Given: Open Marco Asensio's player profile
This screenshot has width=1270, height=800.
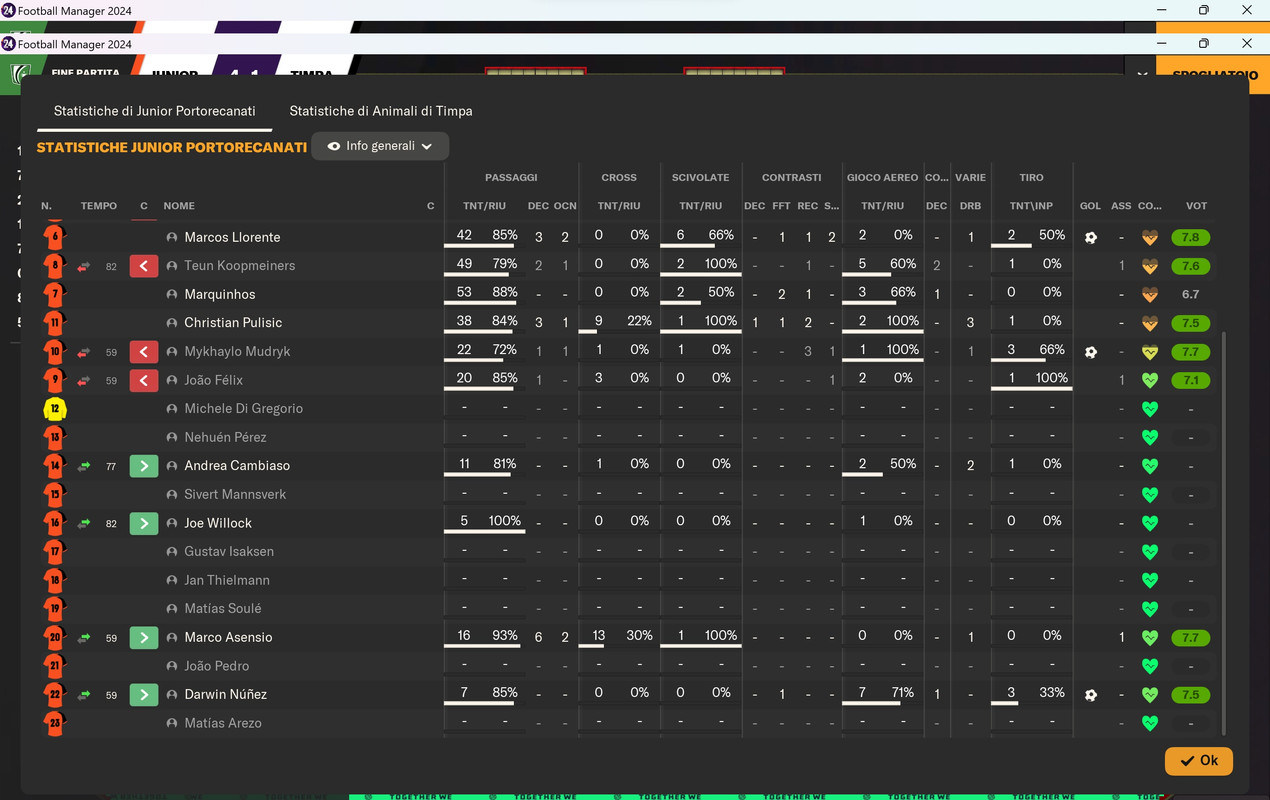Looking at the screenshot, I should 228,637.
